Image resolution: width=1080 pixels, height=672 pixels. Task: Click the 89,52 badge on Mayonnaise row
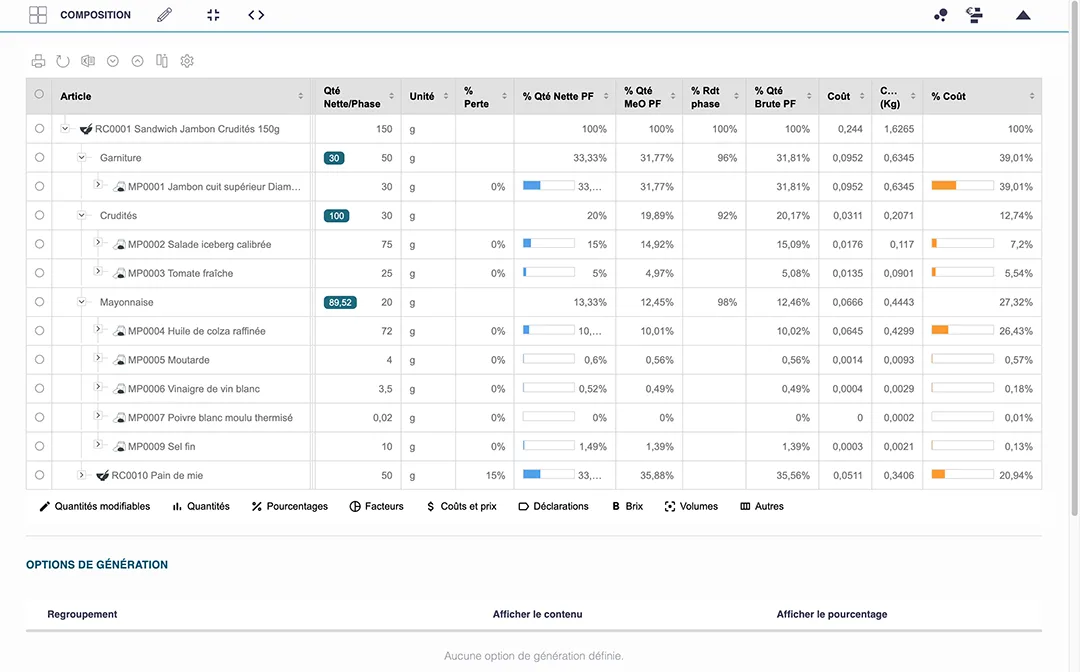tap(340, 302)
